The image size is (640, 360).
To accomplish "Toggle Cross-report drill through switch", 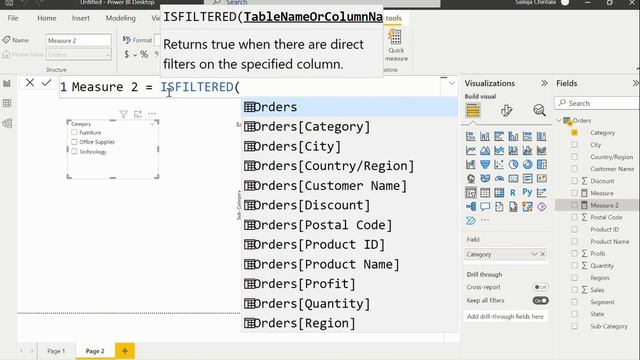I will (540, 287).
